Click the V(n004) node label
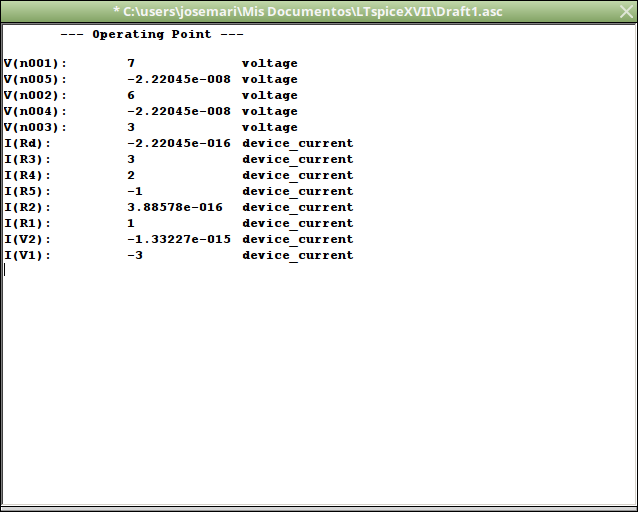 (35, 111)
